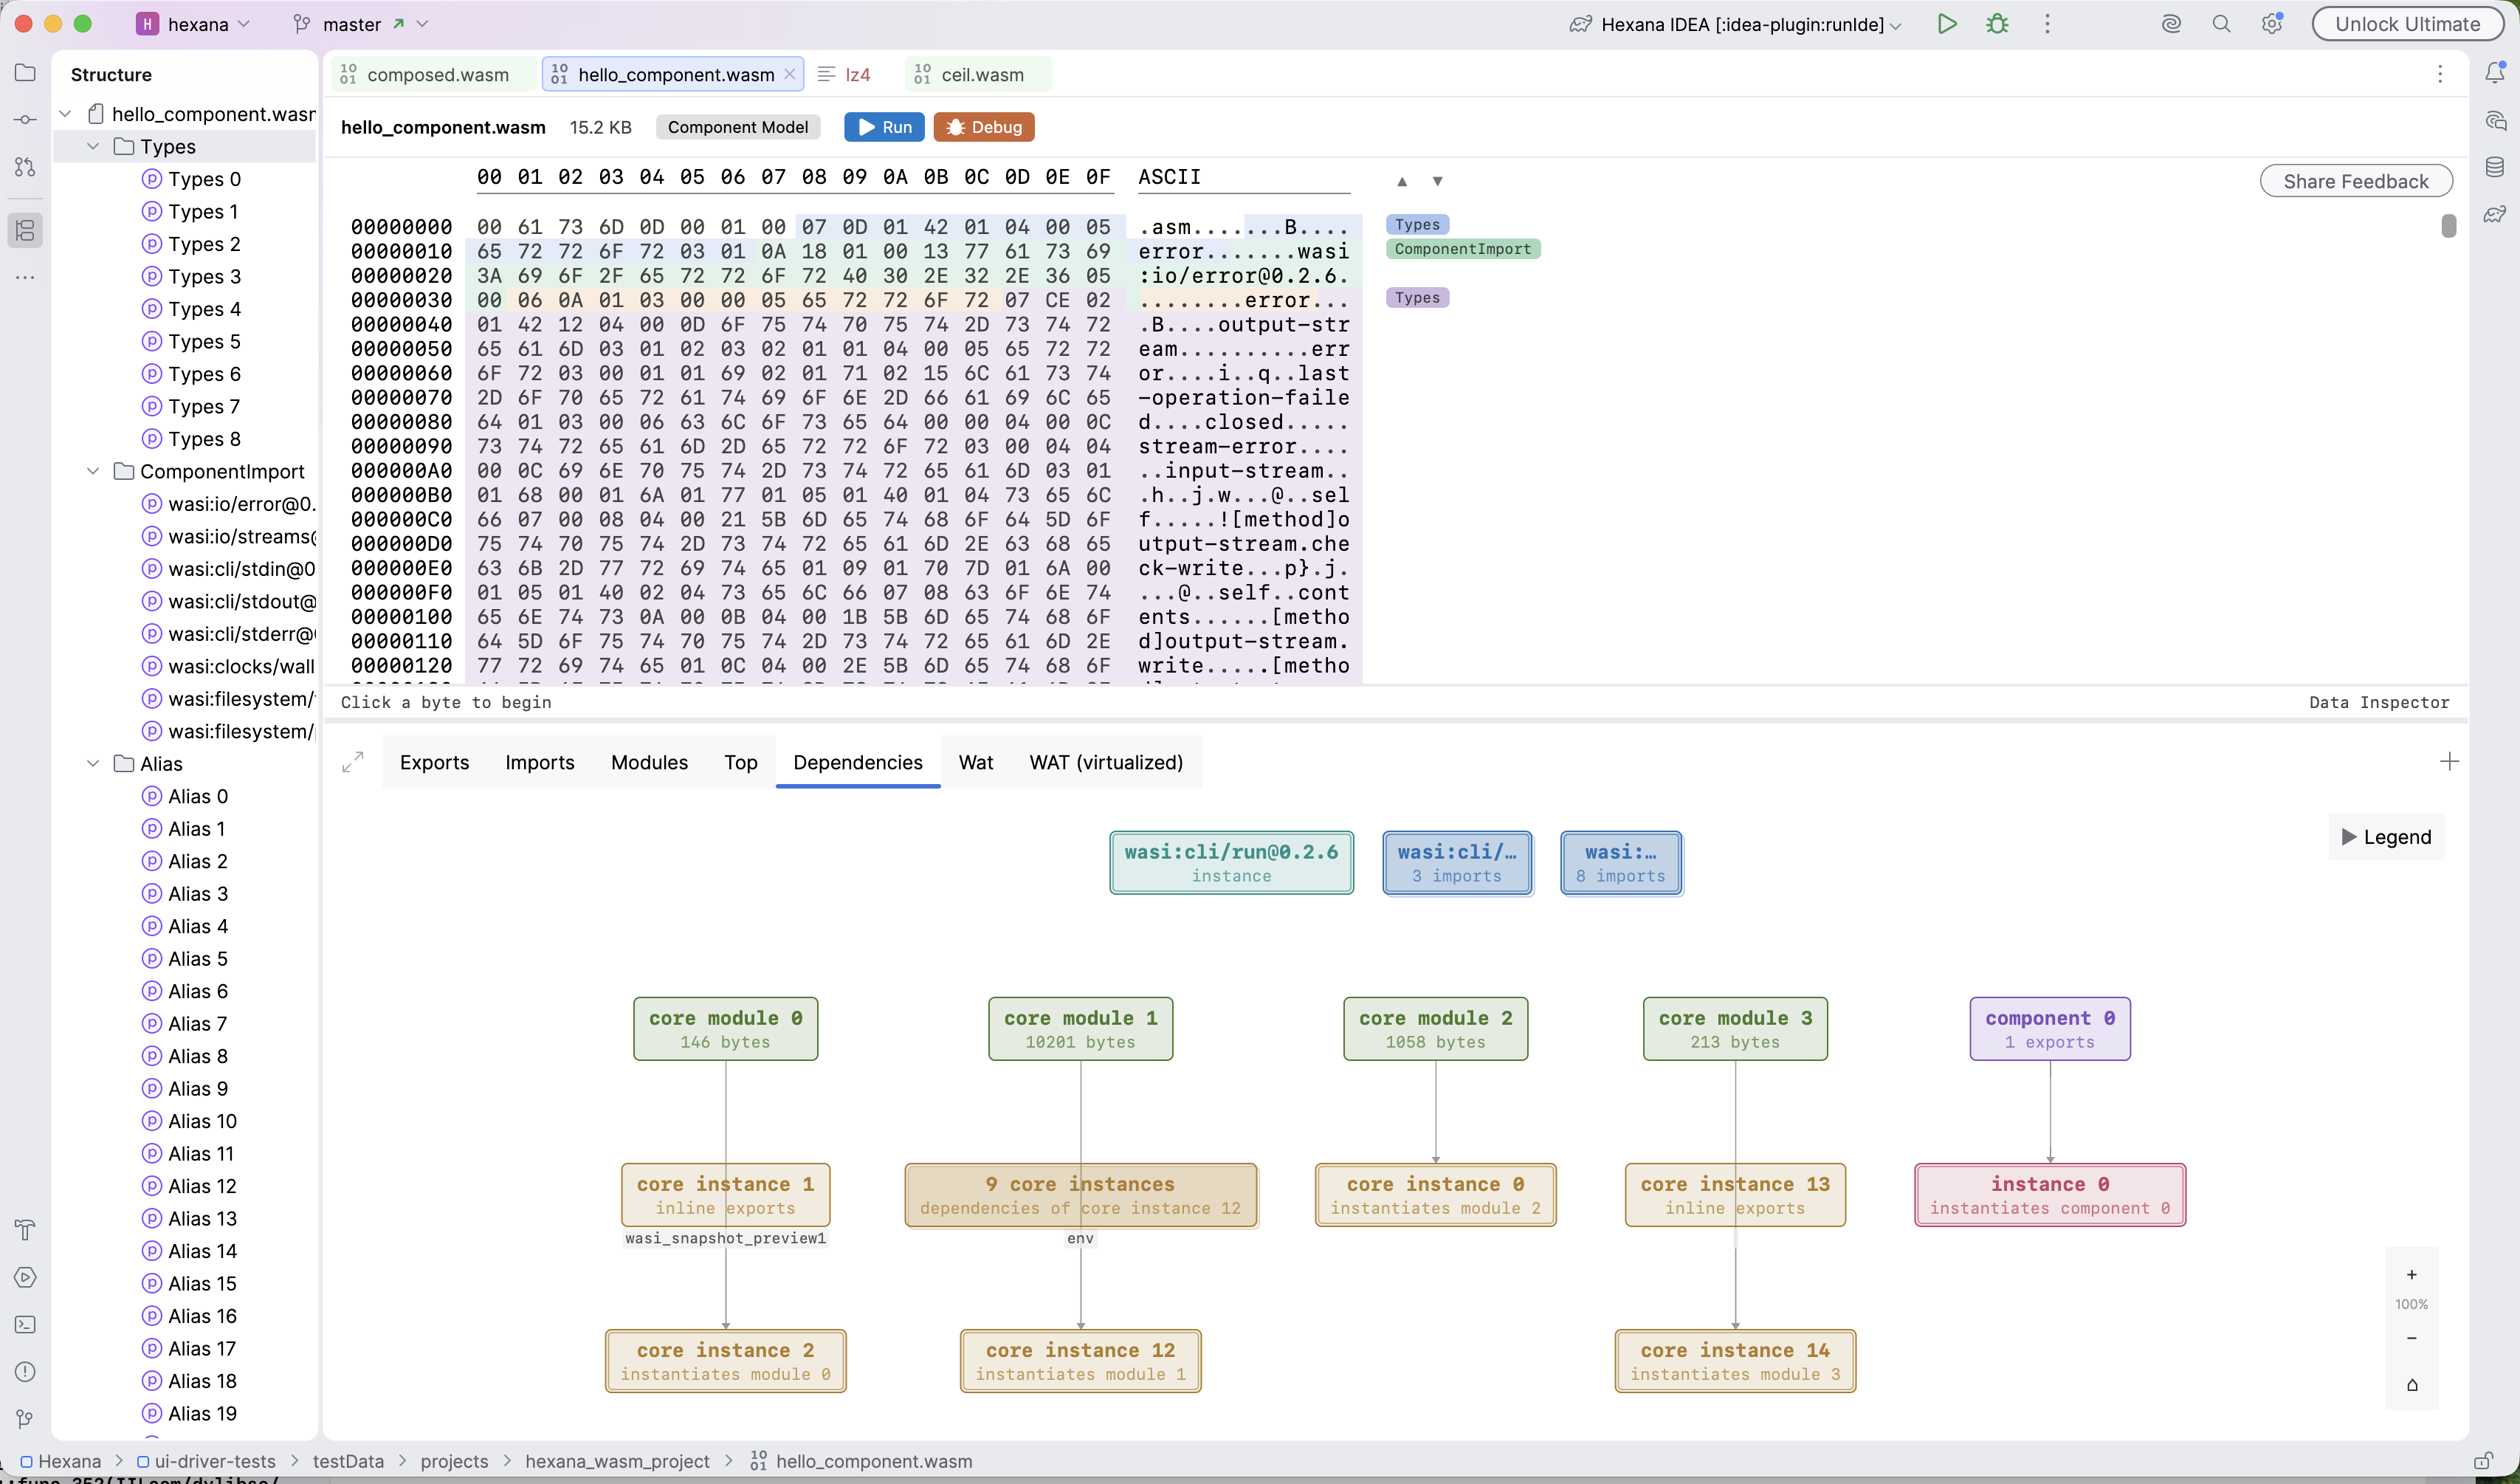Collapse the Types folder node

(93, 146)
